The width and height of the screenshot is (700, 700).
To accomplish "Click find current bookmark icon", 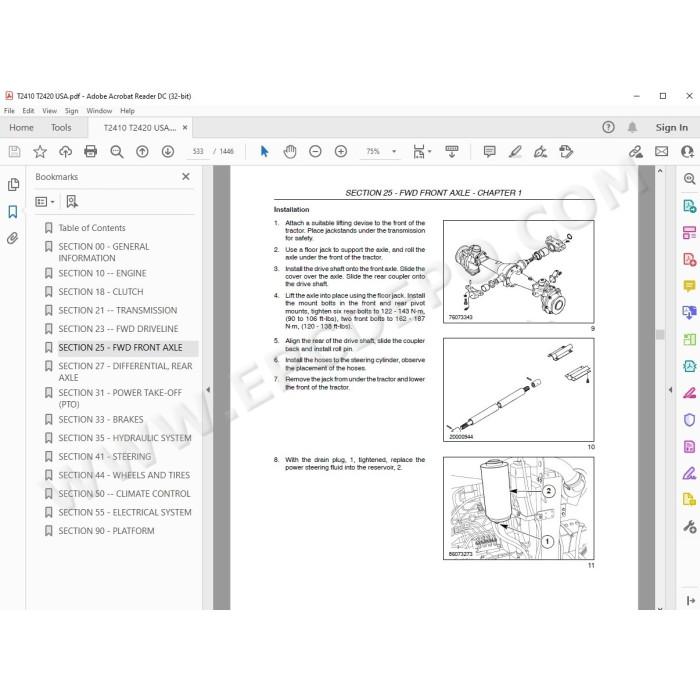I will point(72,202).
